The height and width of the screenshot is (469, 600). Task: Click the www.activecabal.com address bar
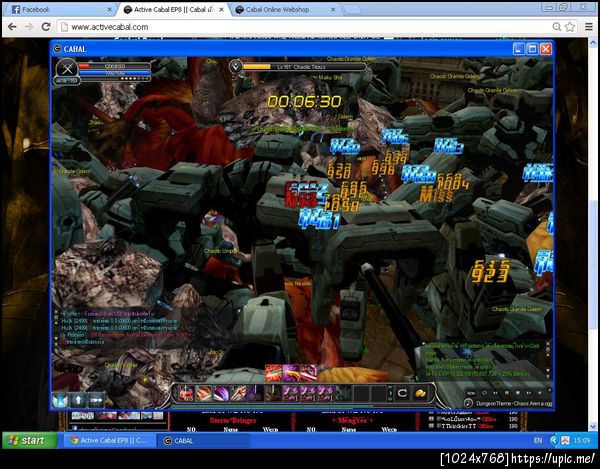304,27
